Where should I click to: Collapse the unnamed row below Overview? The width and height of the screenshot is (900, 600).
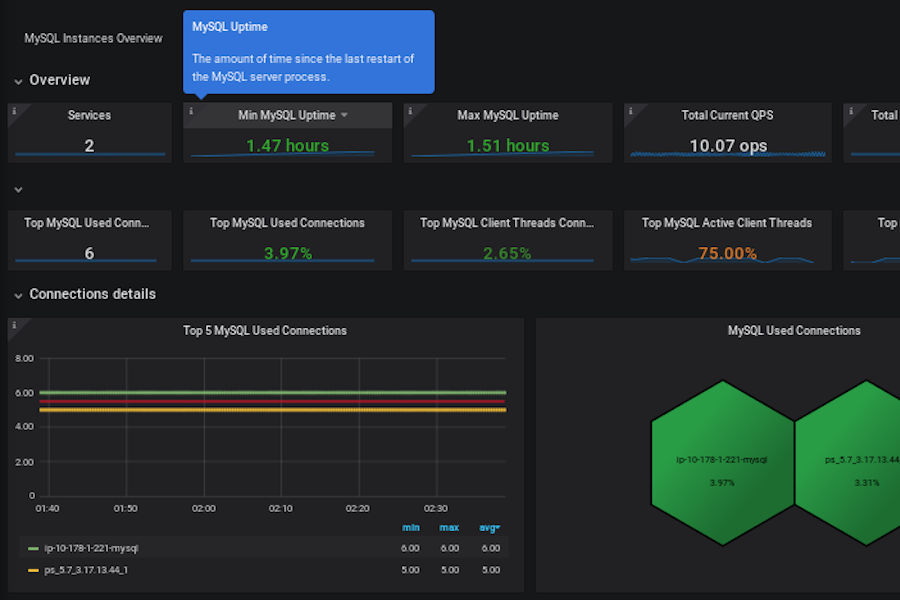(18, 189)
